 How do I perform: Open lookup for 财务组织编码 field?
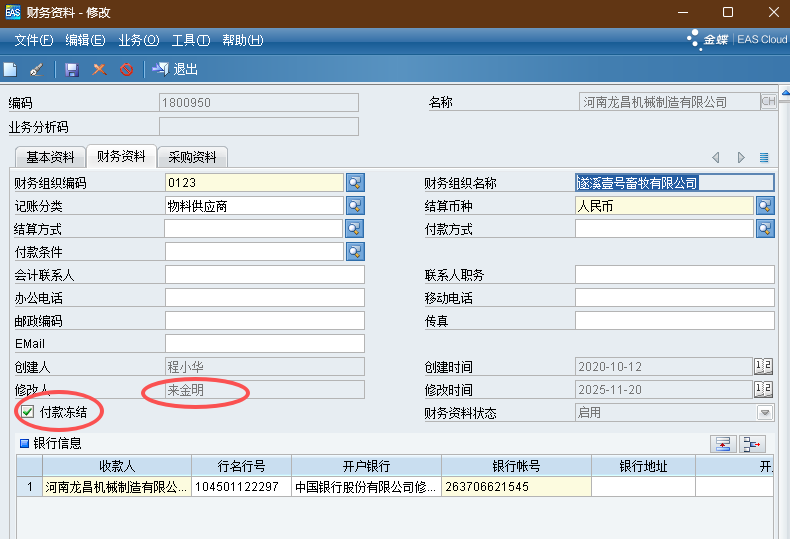[355, 182]
